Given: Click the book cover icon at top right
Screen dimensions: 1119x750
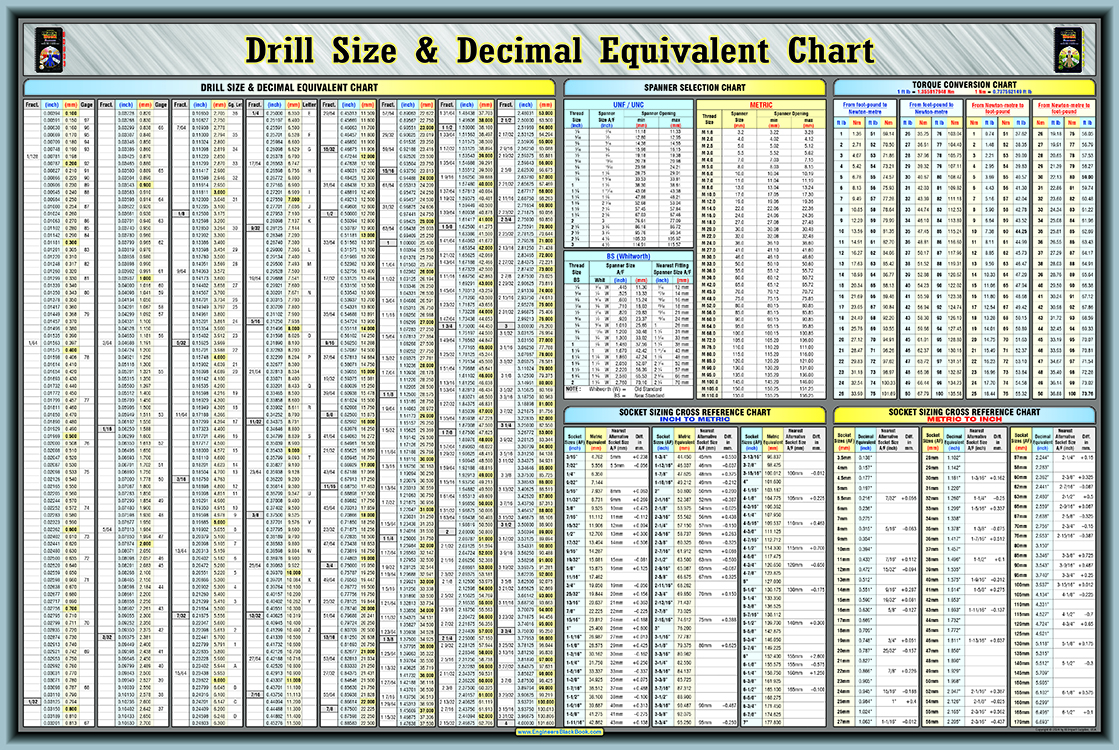Looking at the screenshot, I should 1068,48.
